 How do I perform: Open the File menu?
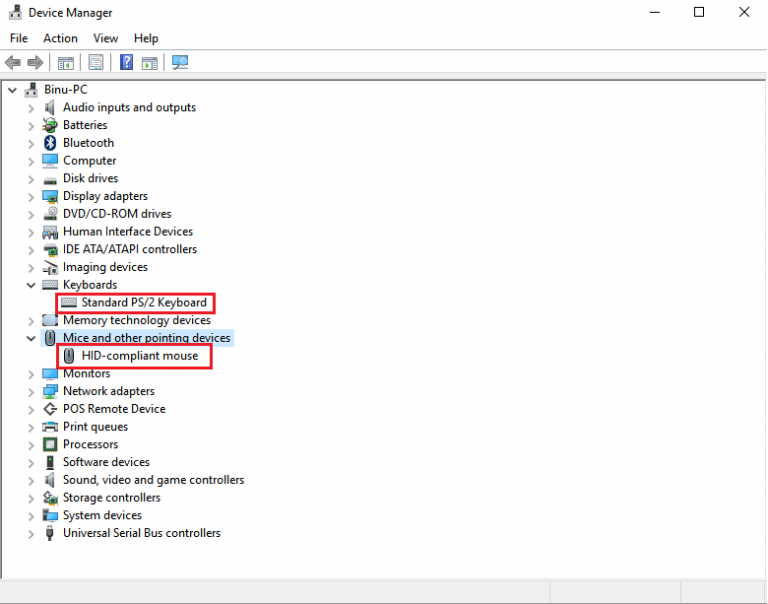click(19, 38)
